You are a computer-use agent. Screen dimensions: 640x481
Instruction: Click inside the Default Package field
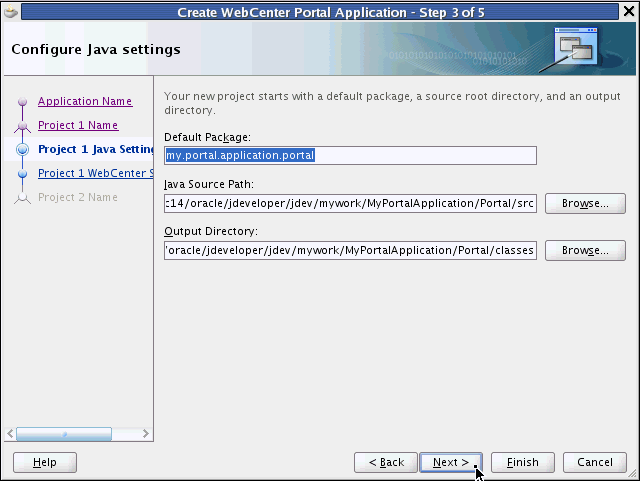coord(350,156)
